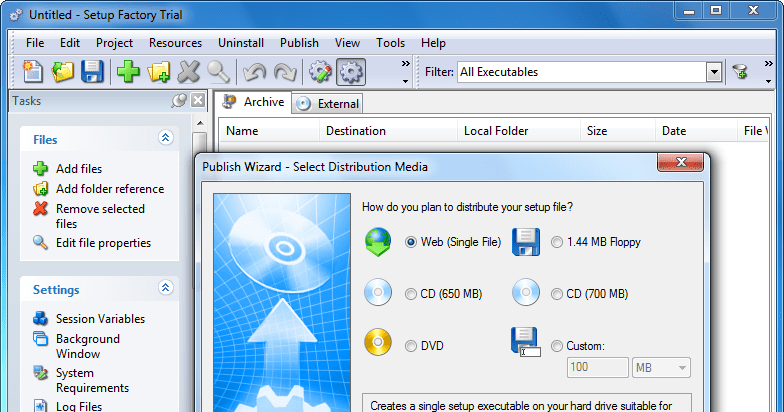
Task: Select the Custom size radio button
Action: pos(556,346)
